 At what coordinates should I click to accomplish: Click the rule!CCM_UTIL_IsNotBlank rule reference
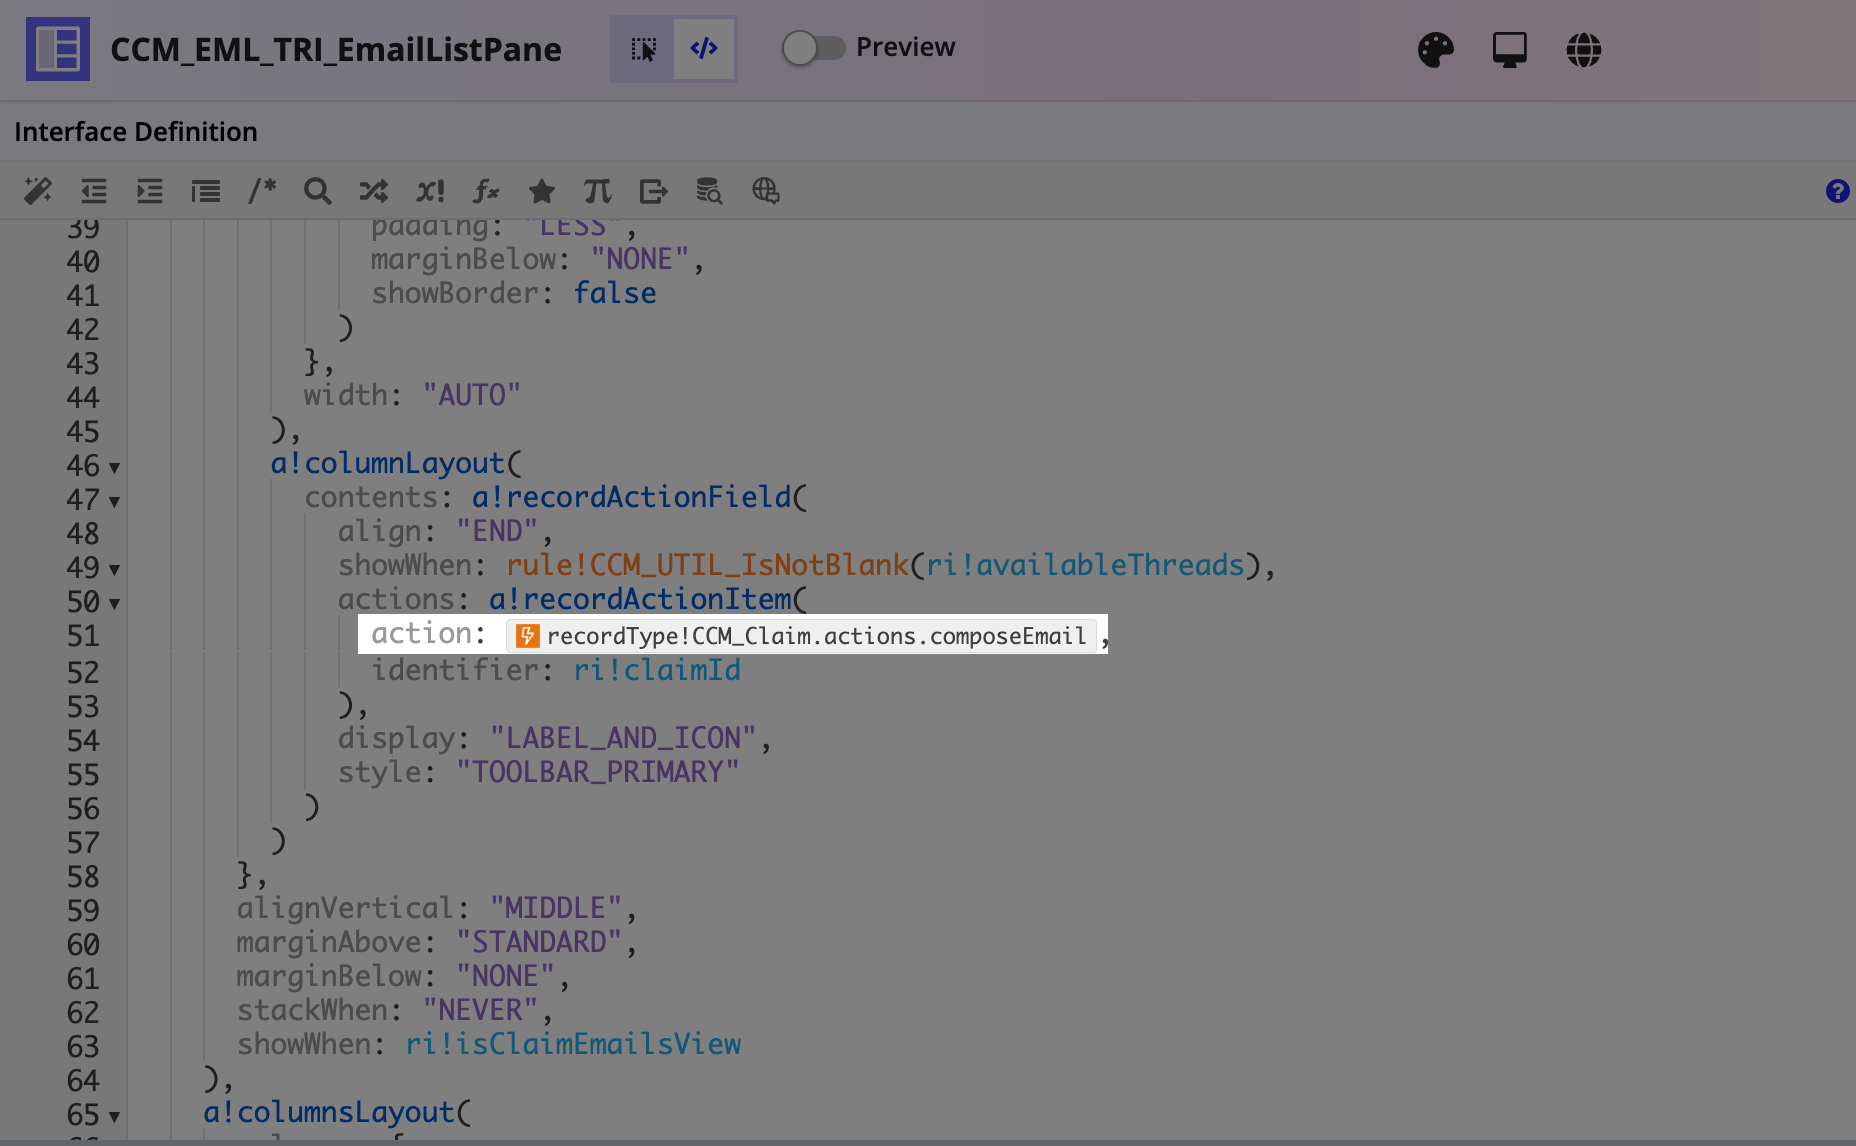707,565
